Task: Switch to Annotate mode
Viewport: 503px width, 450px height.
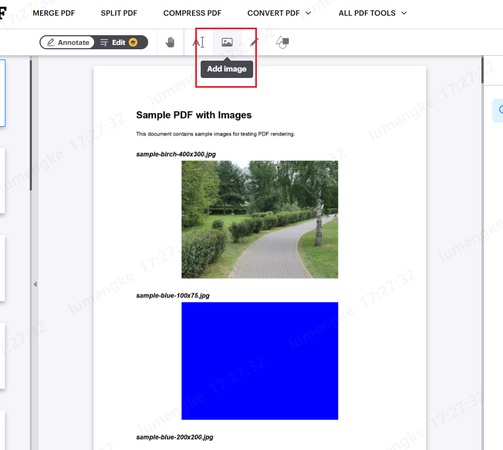Action: (x=68, y=42)
